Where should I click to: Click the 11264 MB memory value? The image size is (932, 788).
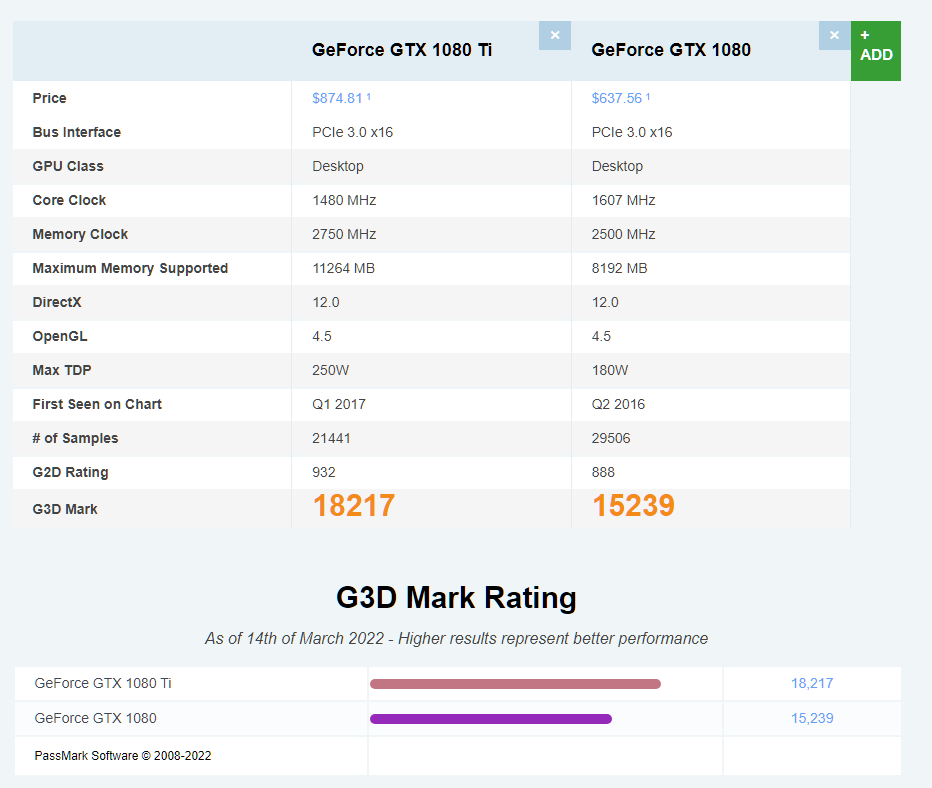[344, 268]
